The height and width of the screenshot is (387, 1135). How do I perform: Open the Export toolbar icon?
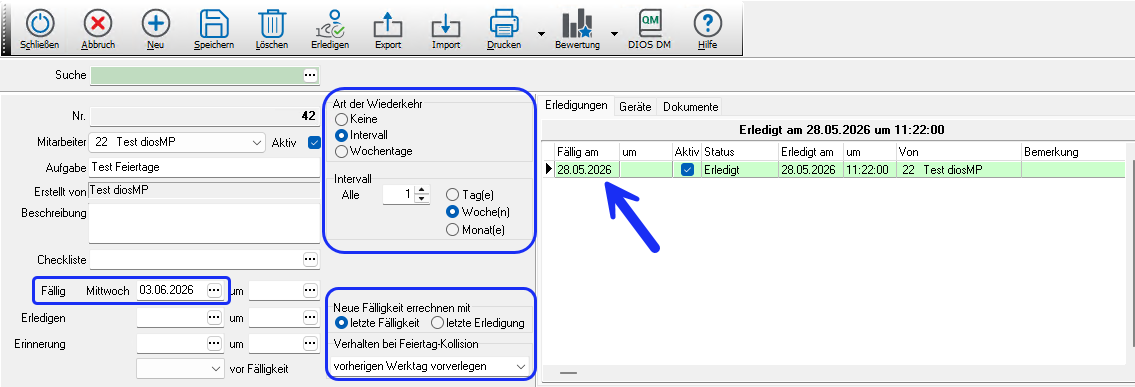click(x=388, y=25)
